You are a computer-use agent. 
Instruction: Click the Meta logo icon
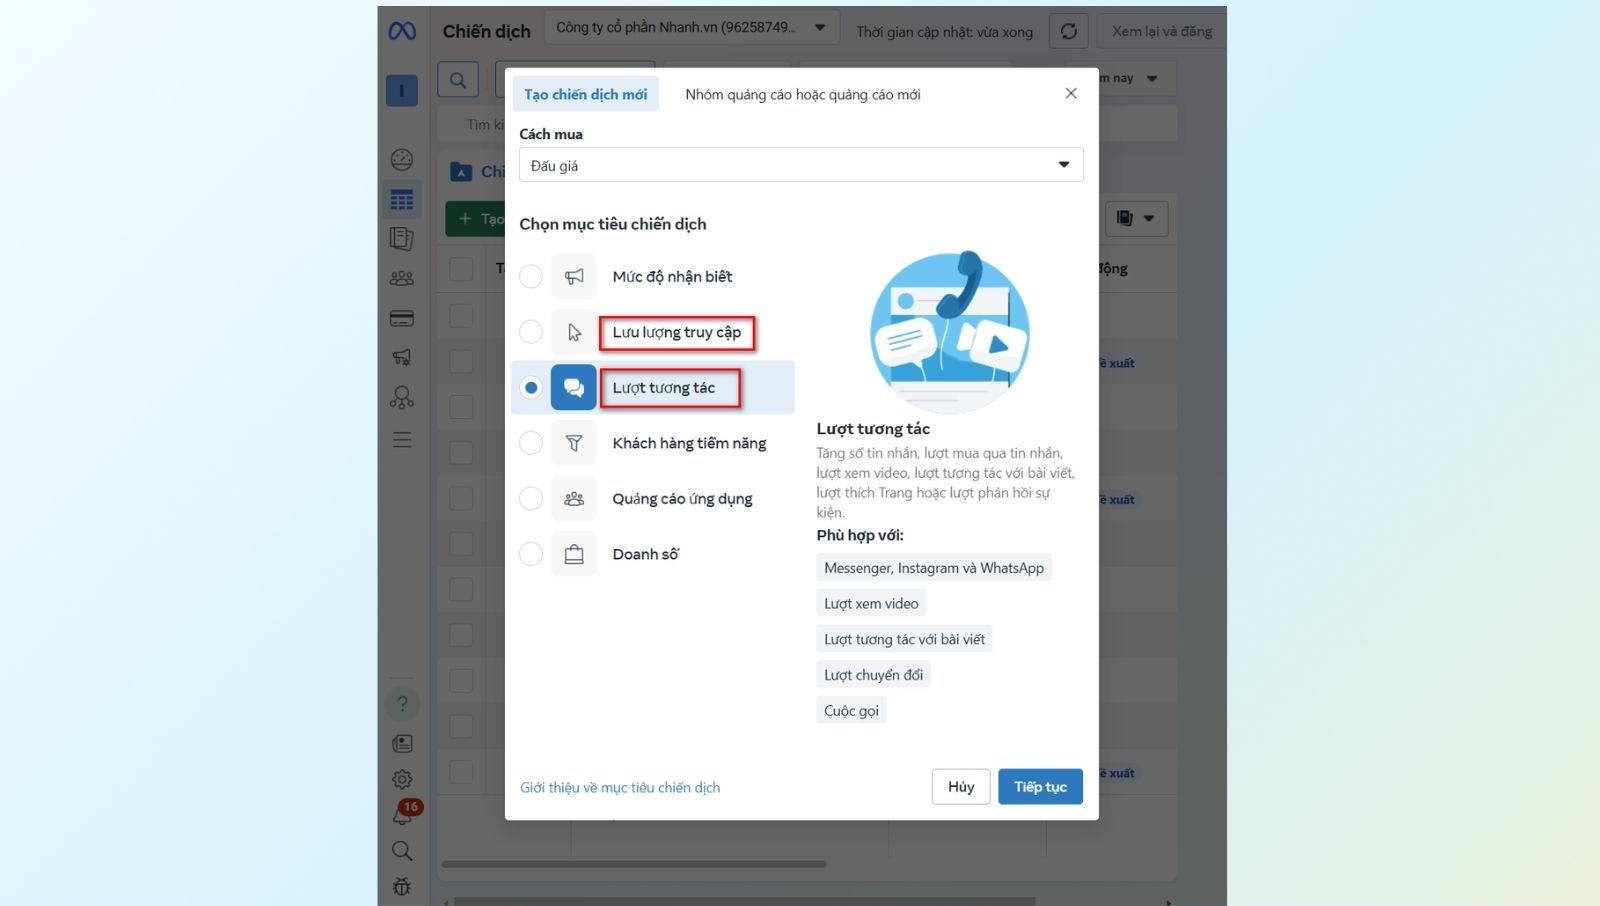402,31
